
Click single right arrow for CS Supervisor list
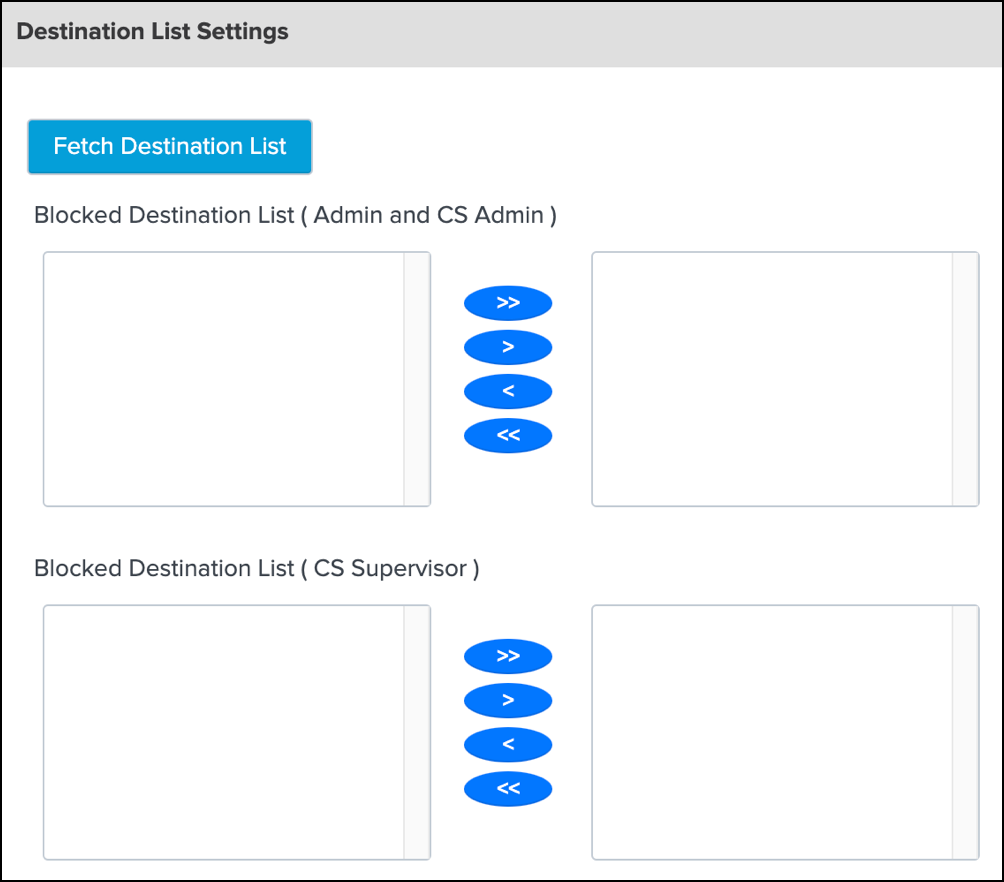508,700
